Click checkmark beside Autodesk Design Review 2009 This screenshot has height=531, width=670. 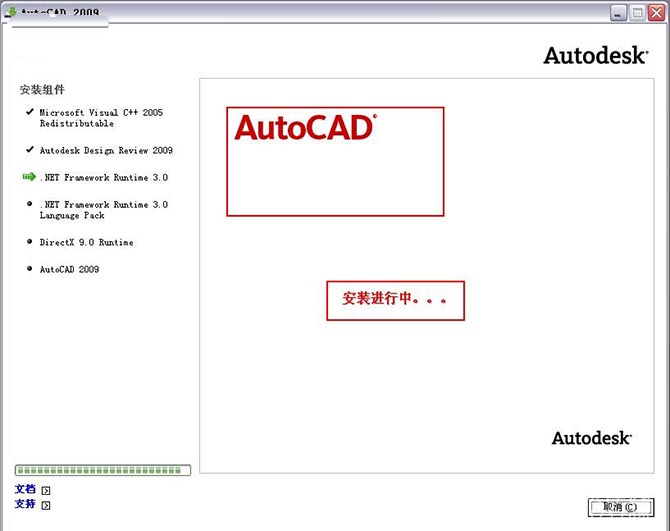(x=29, y=150)
